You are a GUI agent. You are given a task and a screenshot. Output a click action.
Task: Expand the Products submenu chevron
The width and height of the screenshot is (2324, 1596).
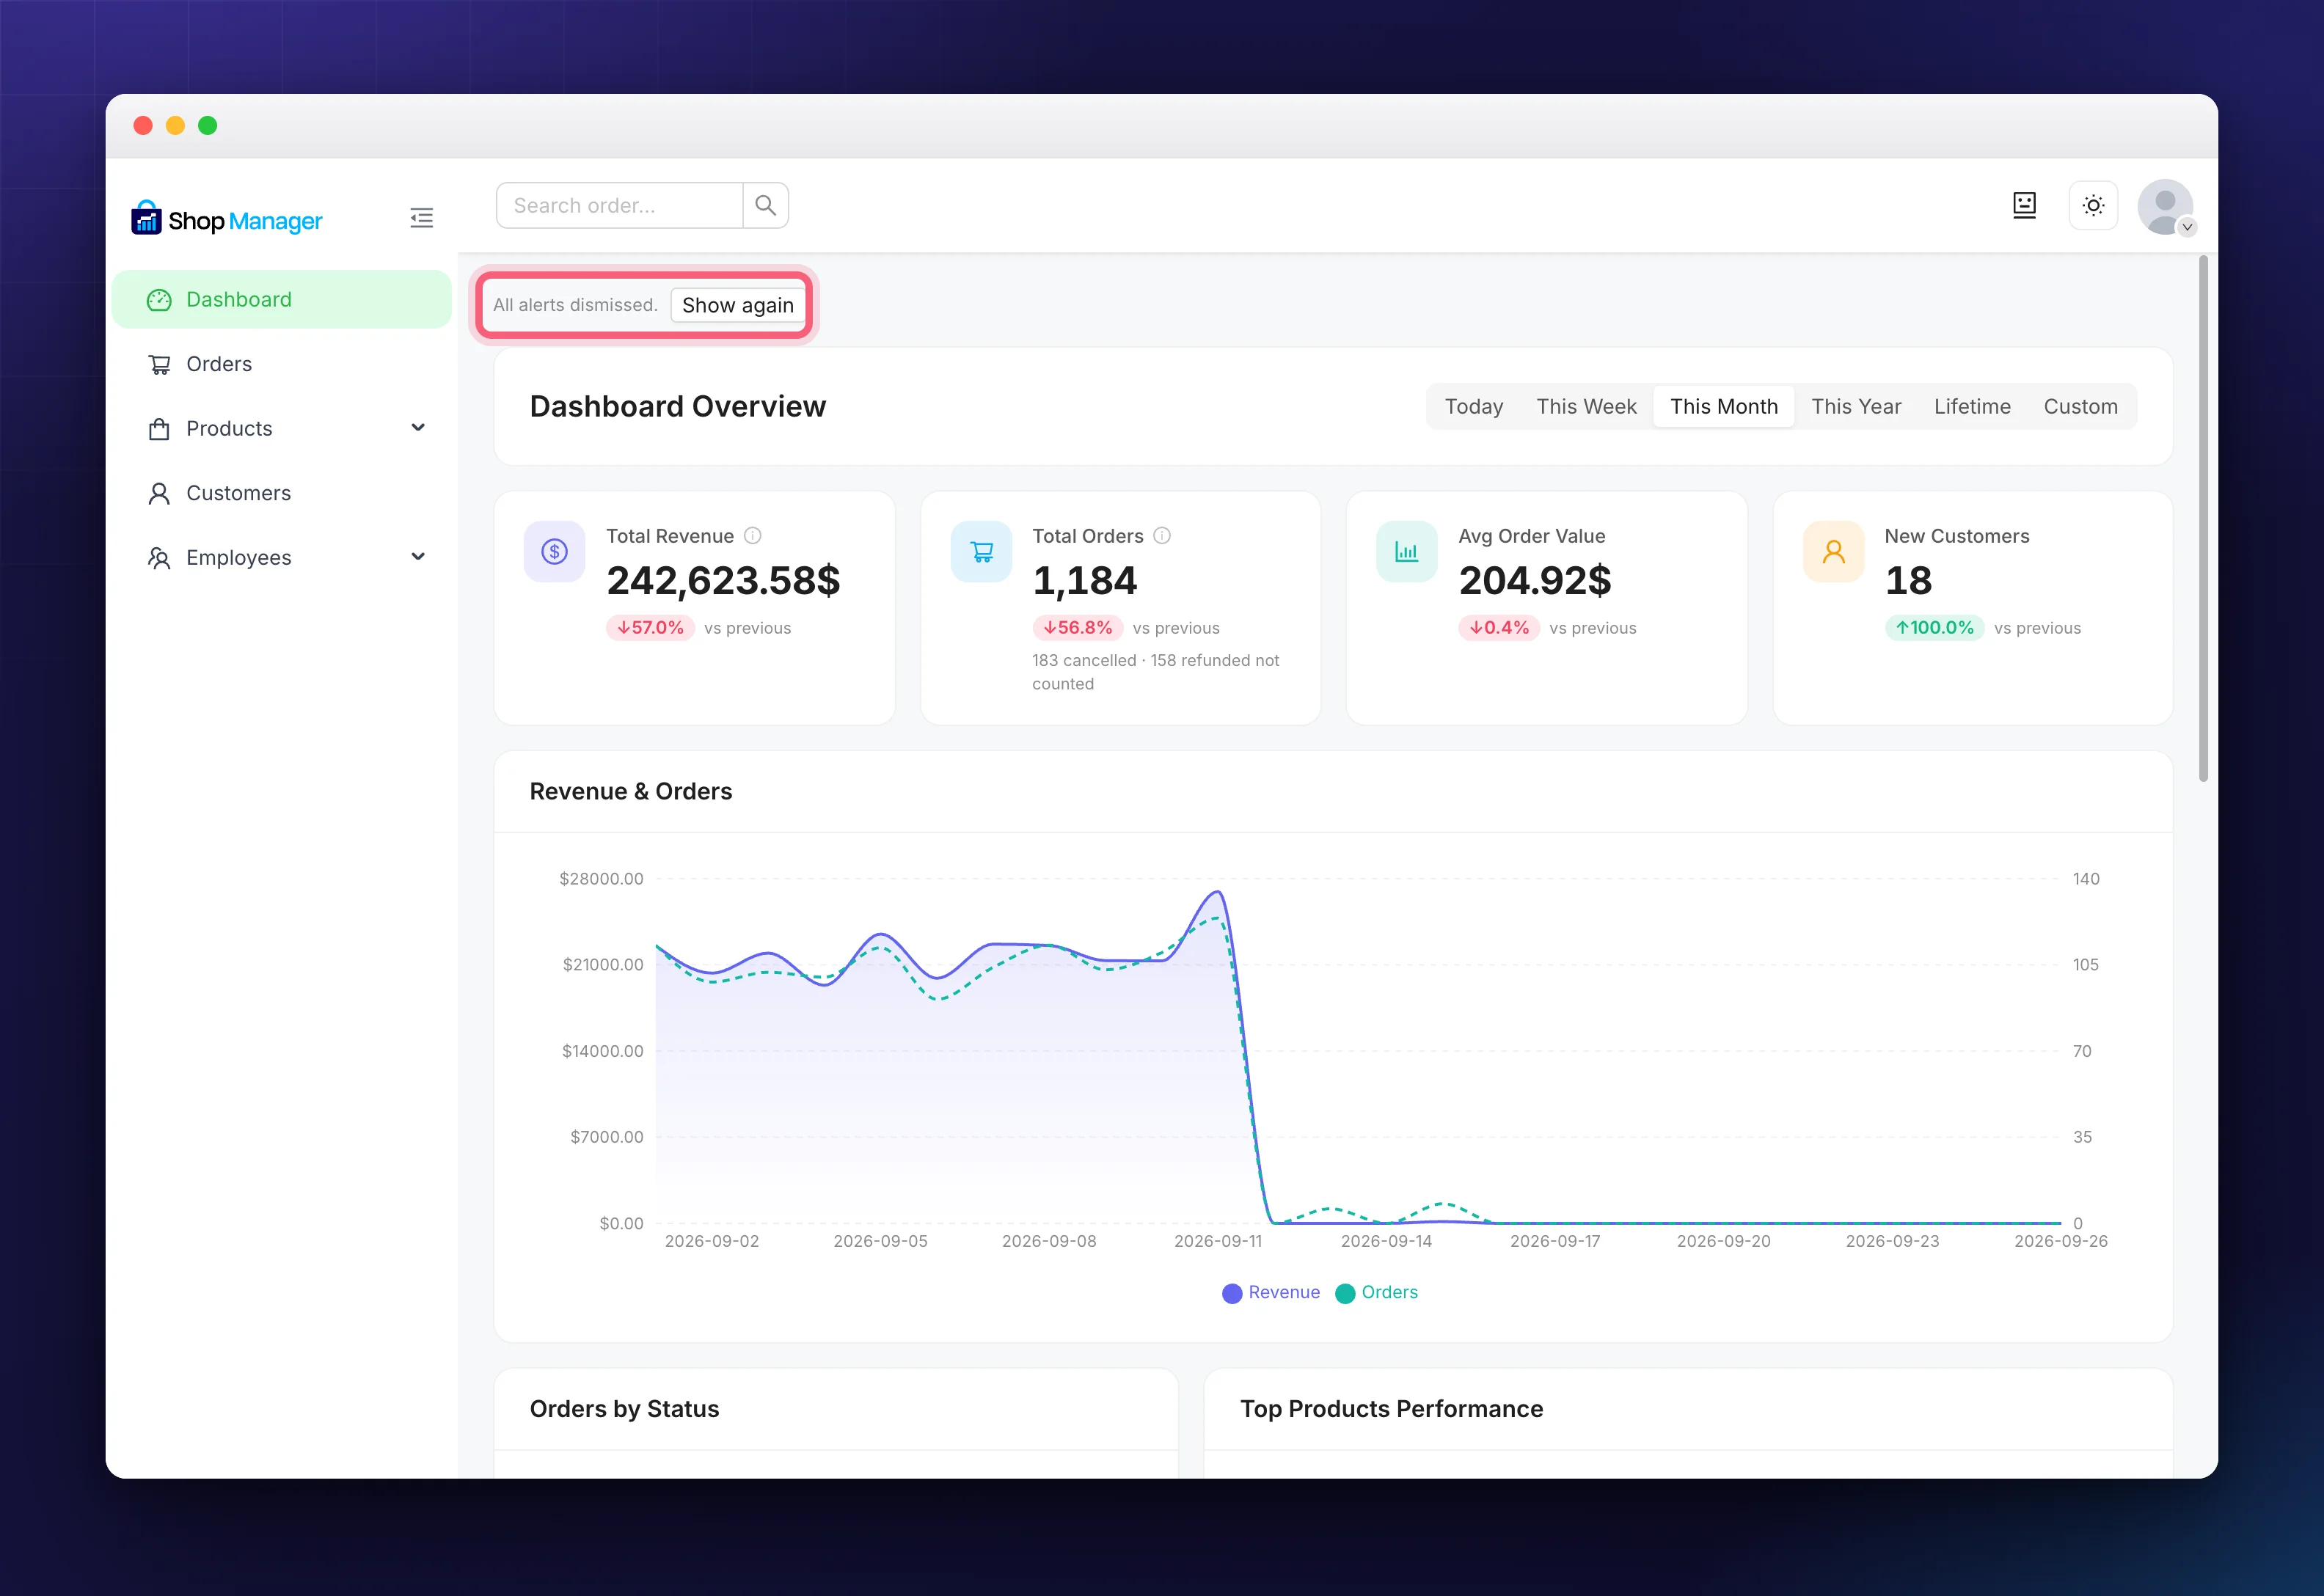coord(418,428)
